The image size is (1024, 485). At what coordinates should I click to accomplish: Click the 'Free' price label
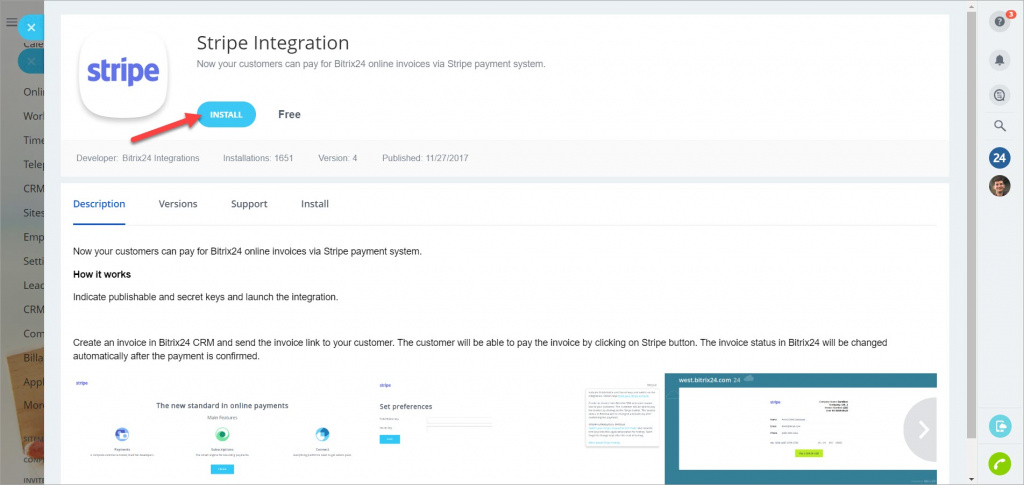289,114
